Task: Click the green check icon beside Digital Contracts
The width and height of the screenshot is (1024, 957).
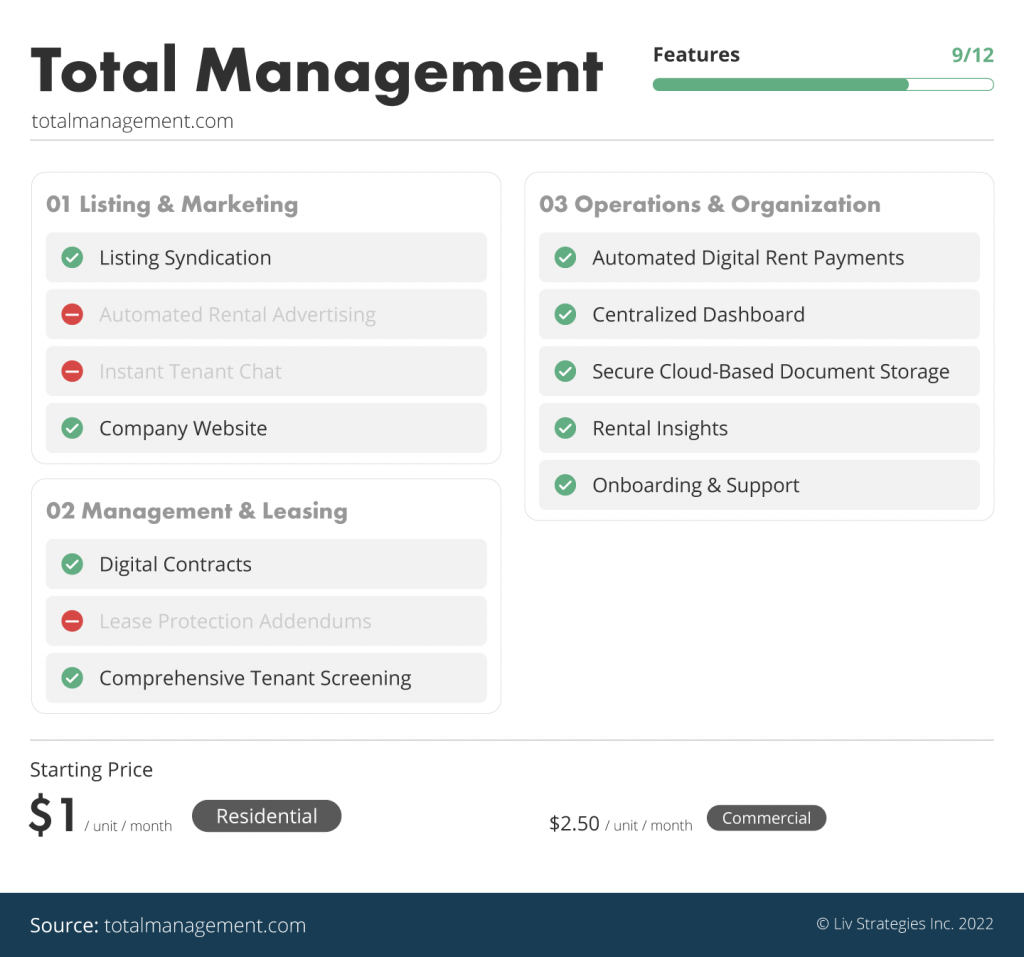Action: [72, 564]
